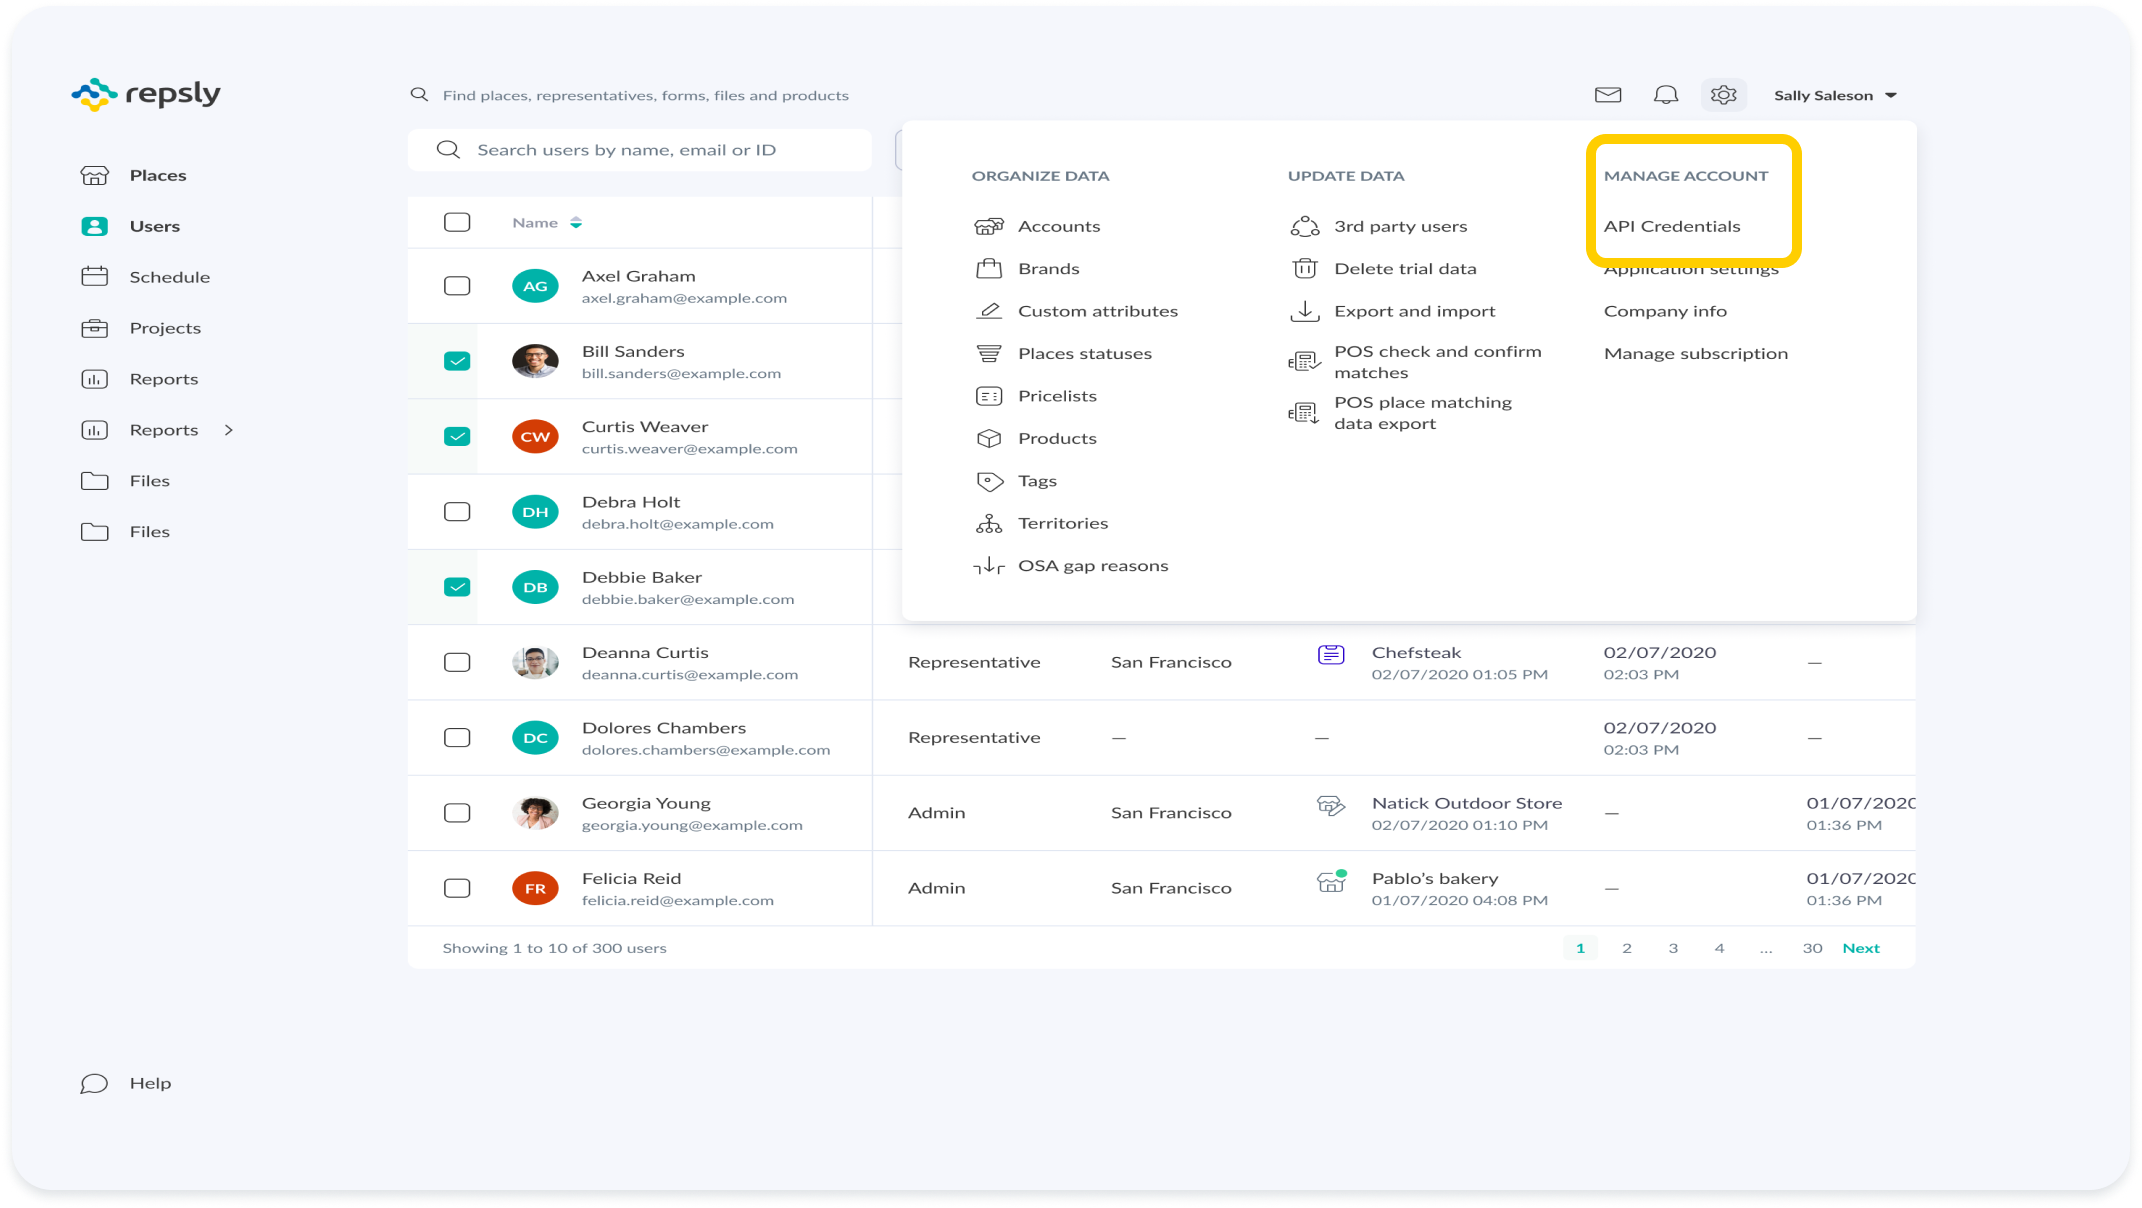Click the 3rd party users icon
2142x1208 pixels.
tap(1305, 226)
